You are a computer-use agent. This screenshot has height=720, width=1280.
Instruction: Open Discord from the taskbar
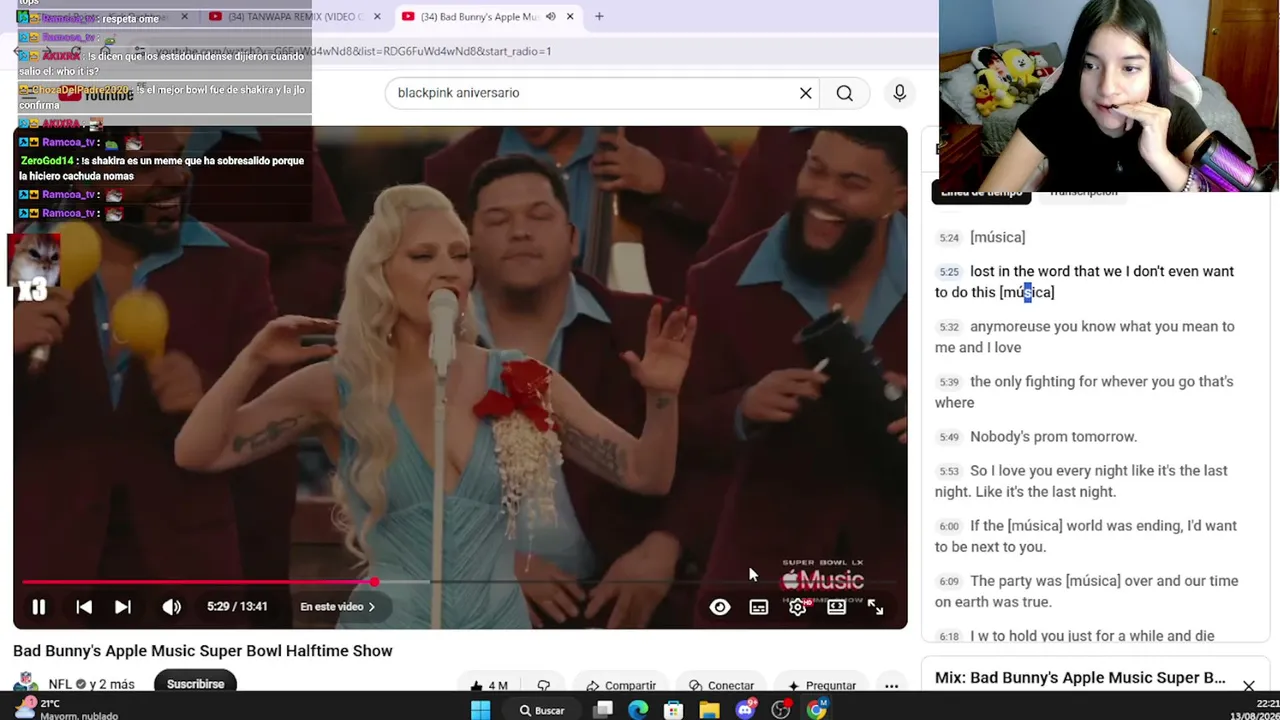[745, 710]
